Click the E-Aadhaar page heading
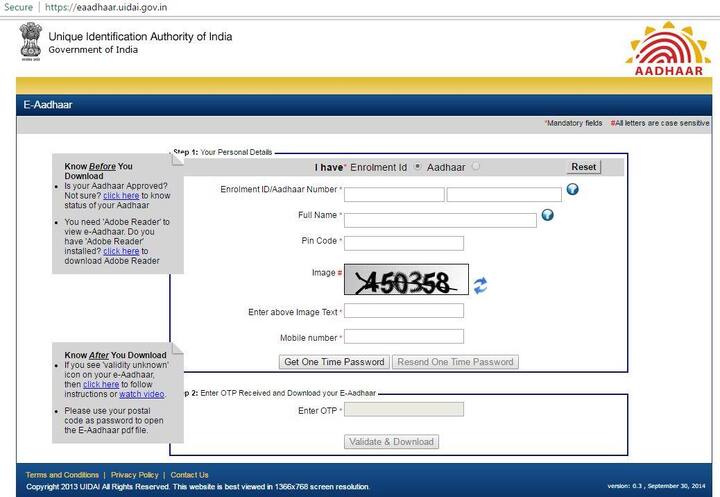Viewport: 720px width, 497px height. point(48,105)
